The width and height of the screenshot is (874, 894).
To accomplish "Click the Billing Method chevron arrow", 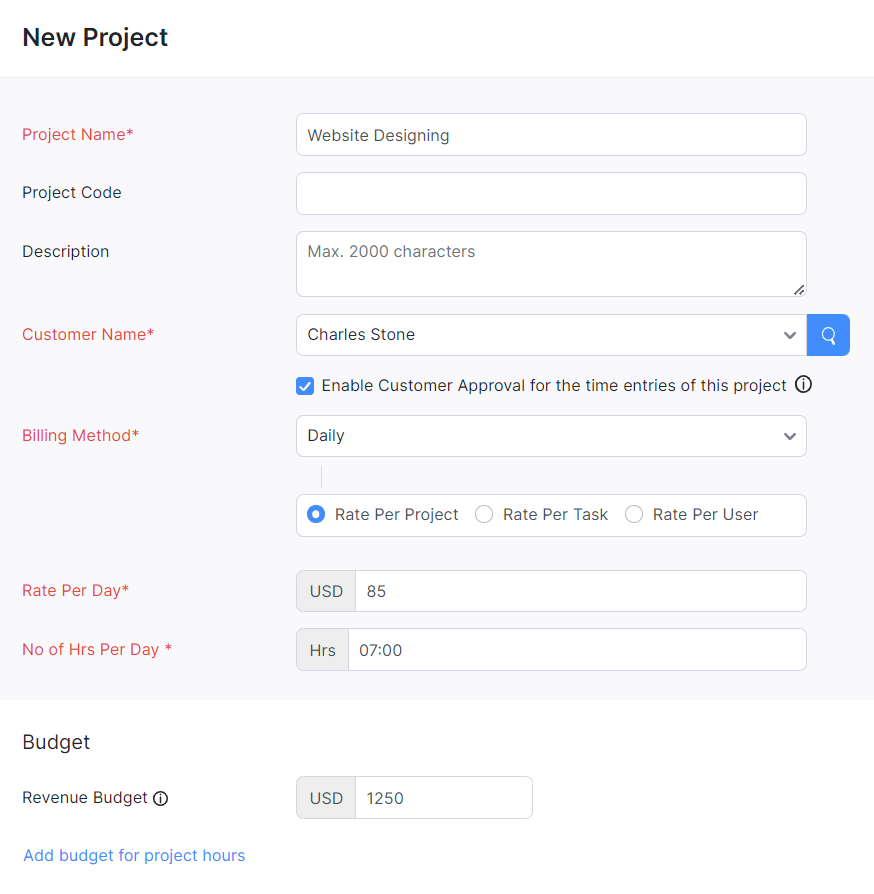I will [789, 436].
